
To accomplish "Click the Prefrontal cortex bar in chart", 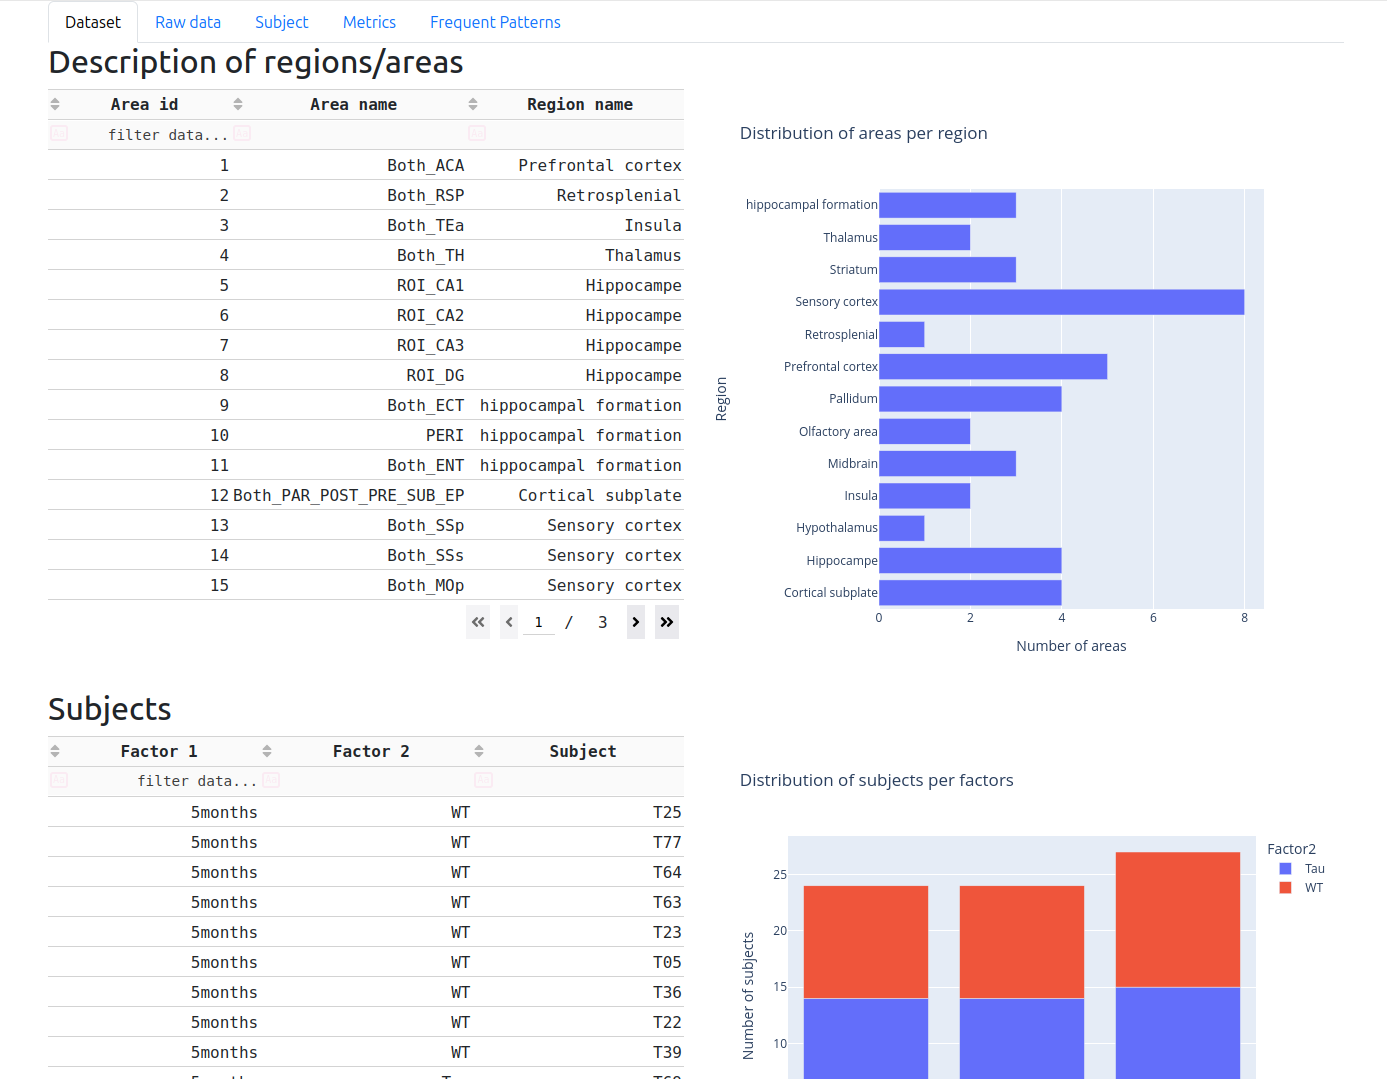I will coord(993,367).
